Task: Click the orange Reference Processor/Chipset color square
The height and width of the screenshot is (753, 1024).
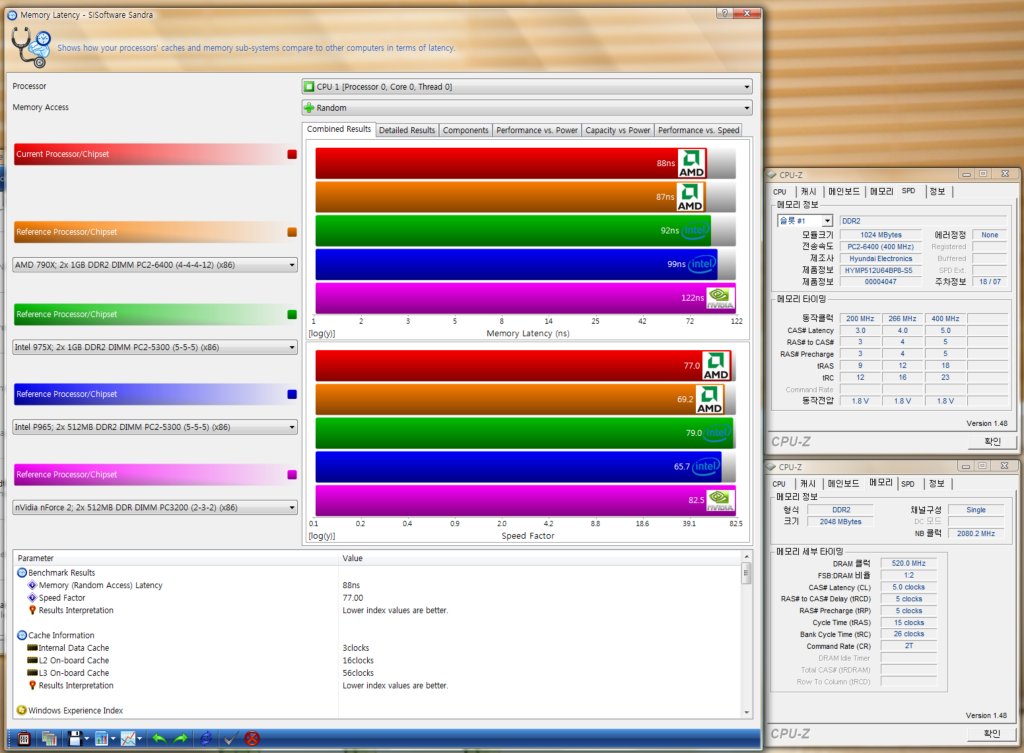Action: pos(292,232)
